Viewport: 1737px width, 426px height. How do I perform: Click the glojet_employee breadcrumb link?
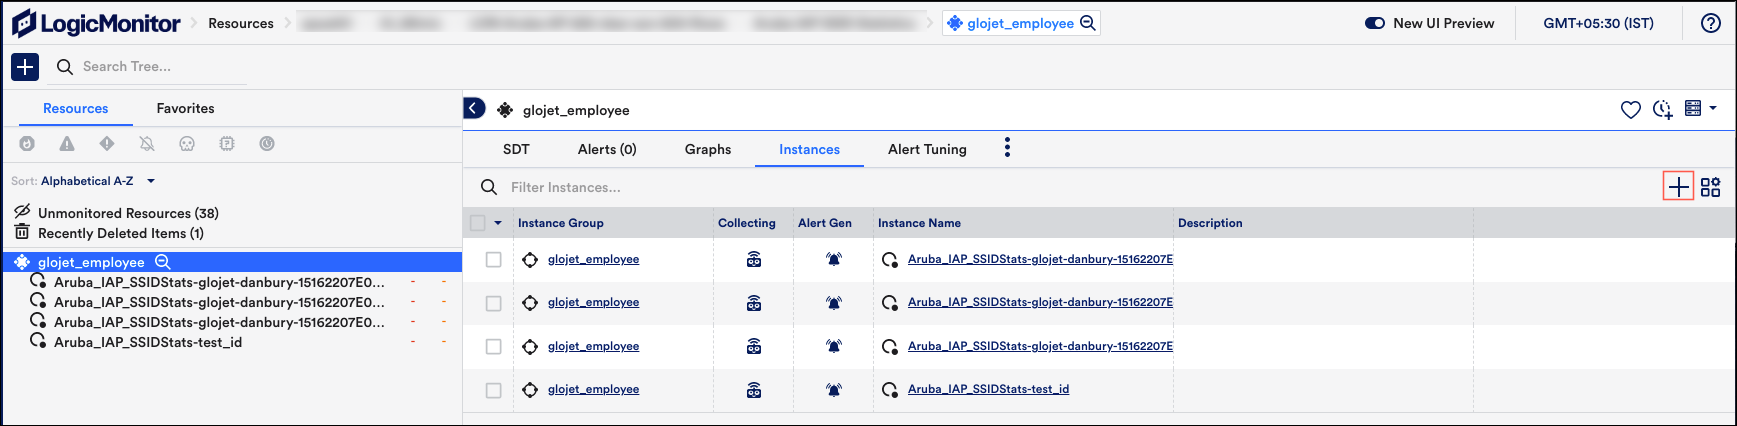(x=1020, y=23)
